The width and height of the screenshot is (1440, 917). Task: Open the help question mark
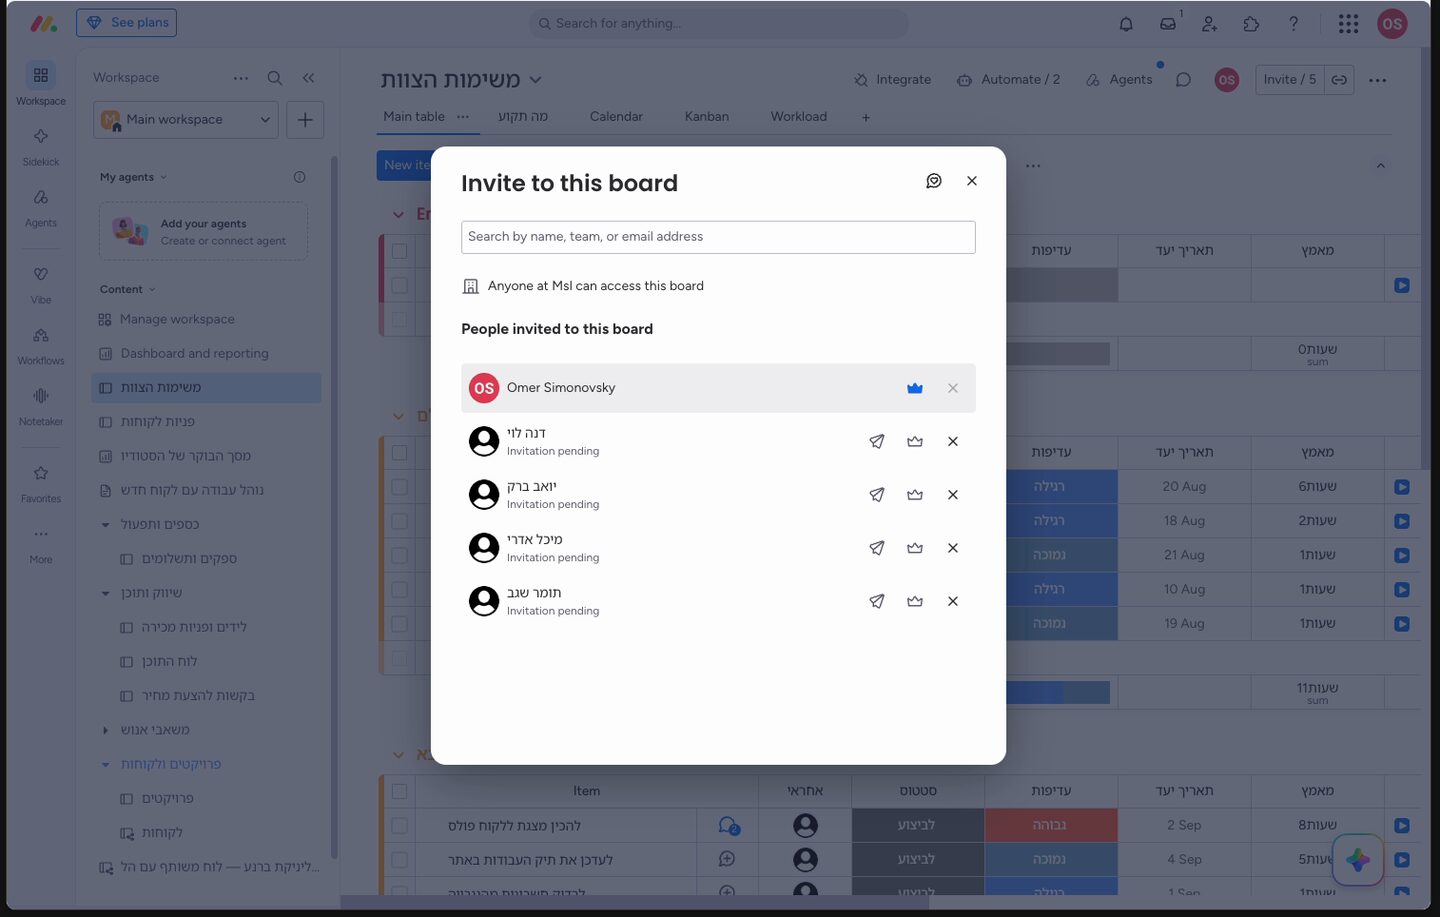click(1293, 24)
